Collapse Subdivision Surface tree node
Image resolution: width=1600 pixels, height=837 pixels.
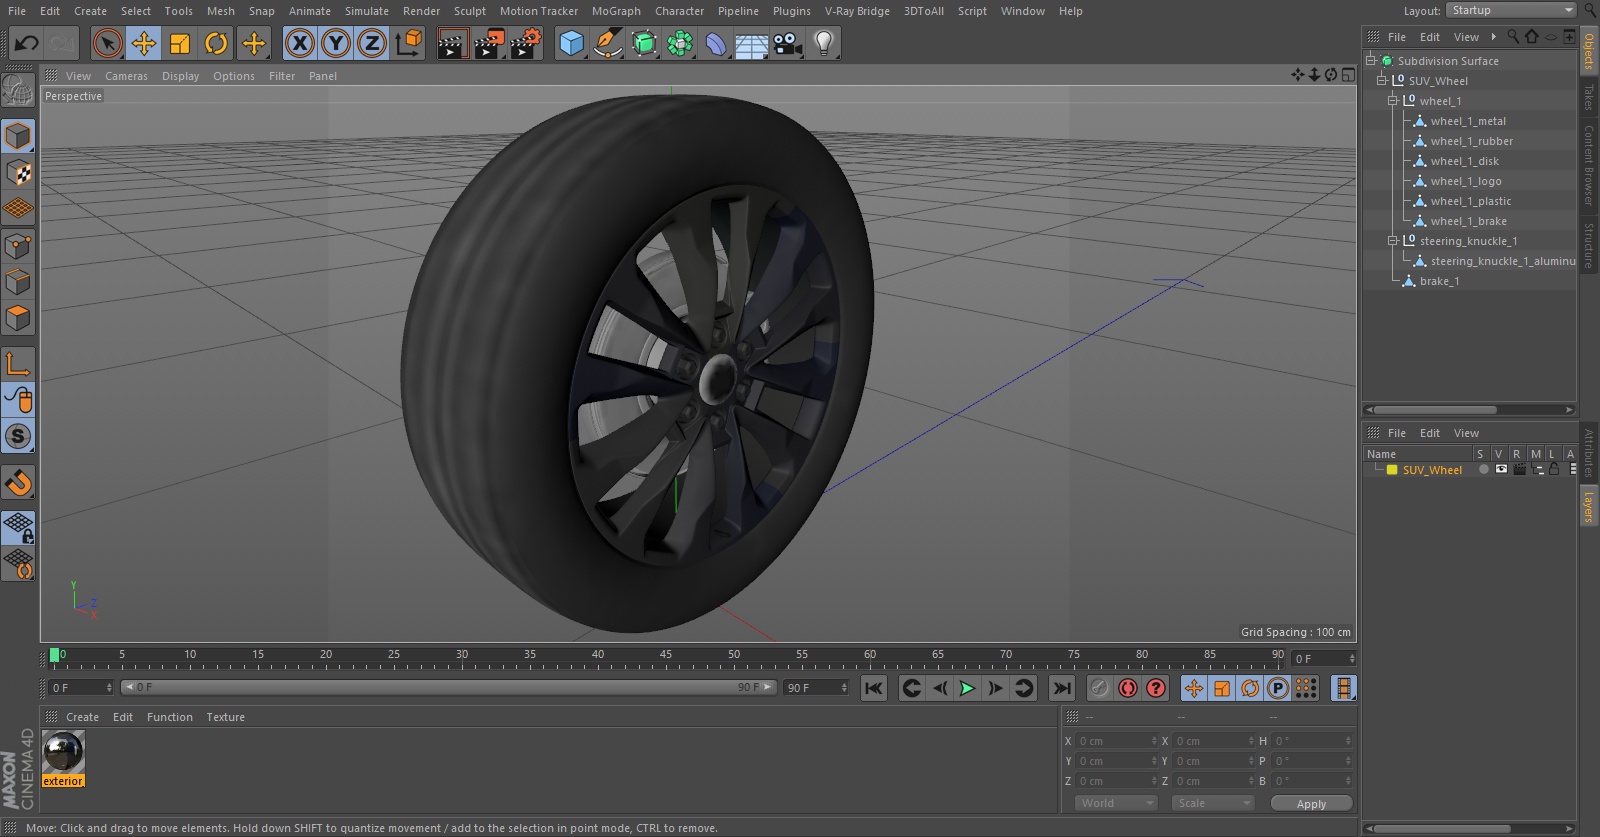(x=1372, y=60)
